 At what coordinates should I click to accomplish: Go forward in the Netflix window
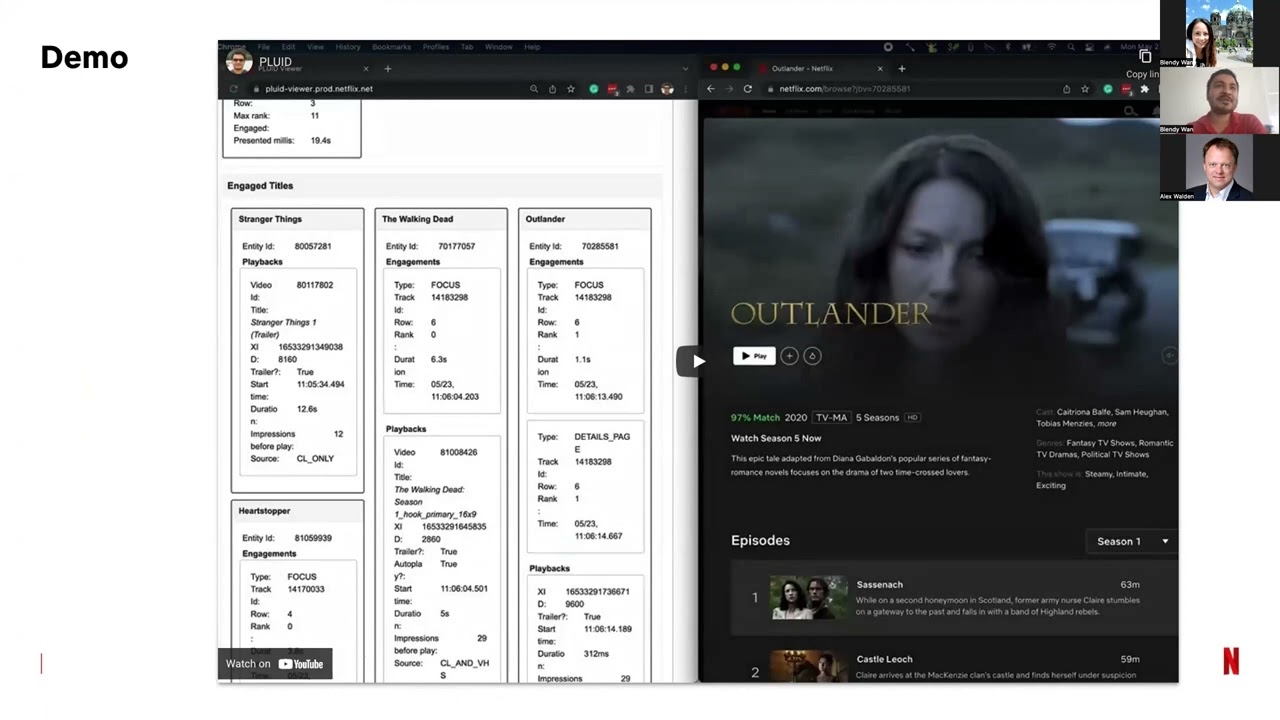pyautogui.click(x=729, y=89)
